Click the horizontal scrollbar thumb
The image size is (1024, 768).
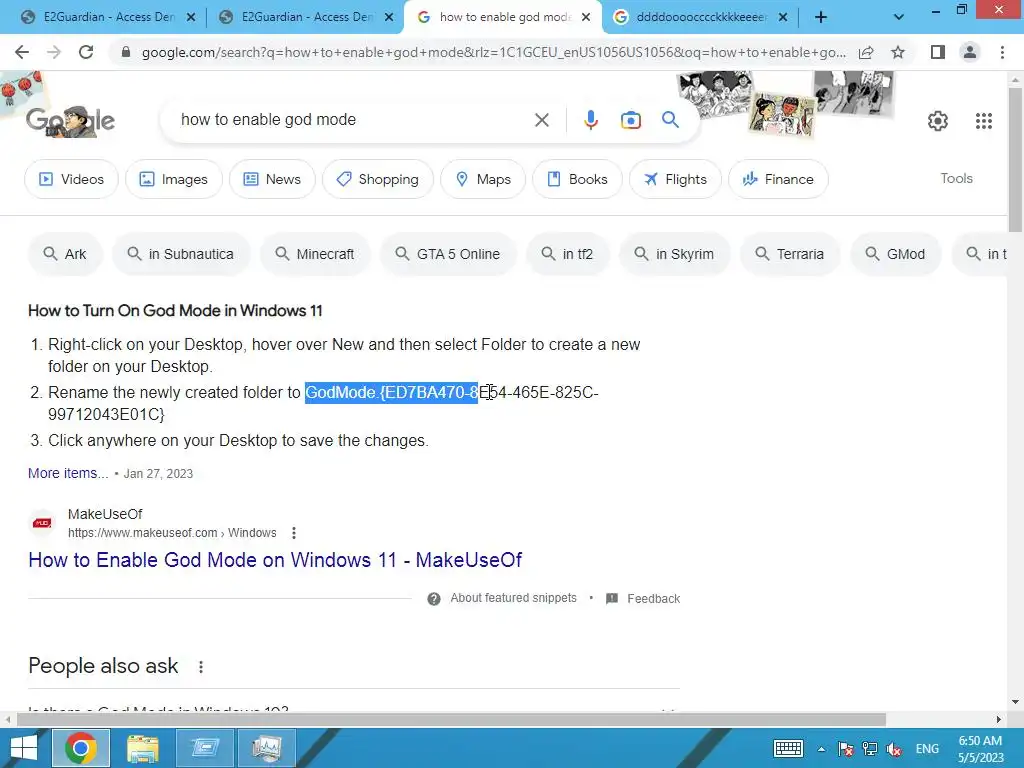tap(451, 719)
